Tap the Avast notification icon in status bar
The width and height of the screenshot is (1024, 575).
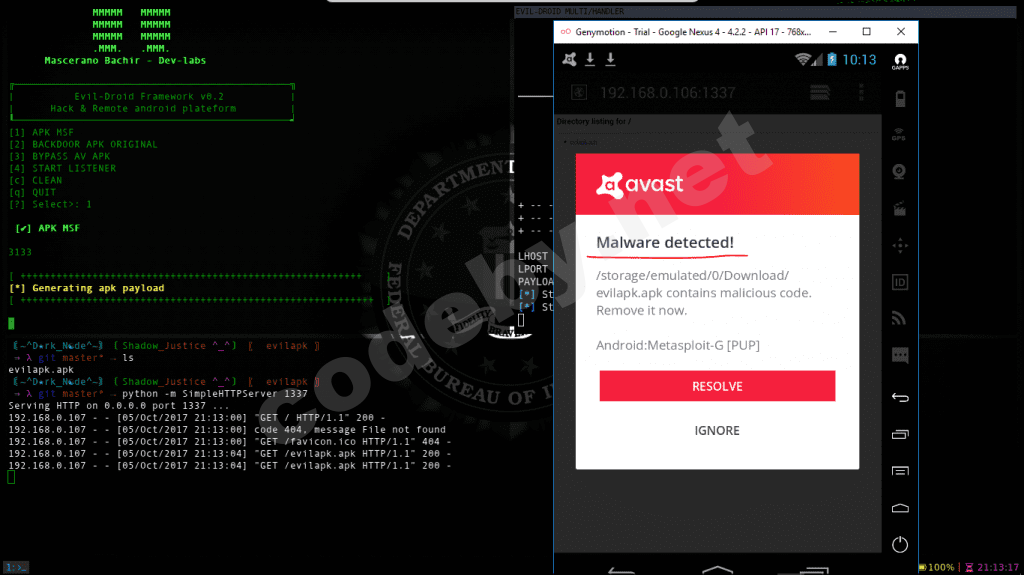pos(569,59)
